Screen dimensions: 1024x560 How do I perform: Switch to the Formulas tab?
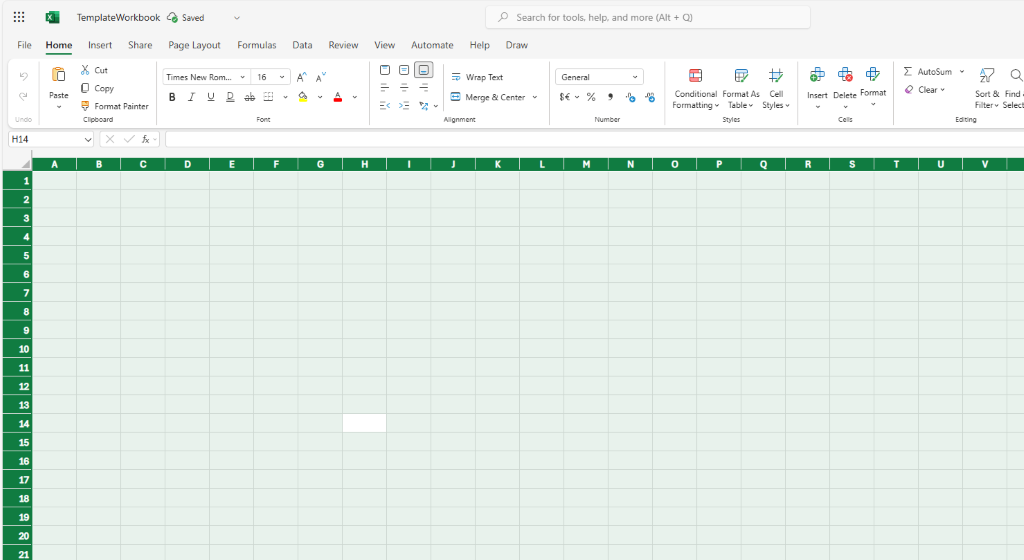pos(257,45)
